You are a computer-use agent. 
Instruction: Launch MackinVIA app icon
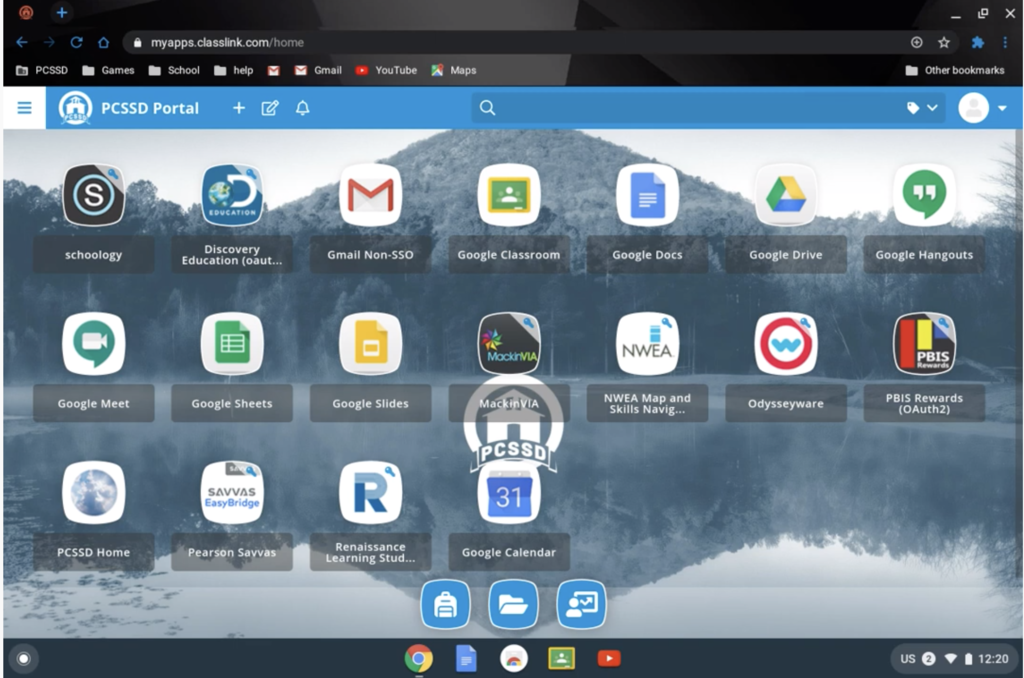509,344
